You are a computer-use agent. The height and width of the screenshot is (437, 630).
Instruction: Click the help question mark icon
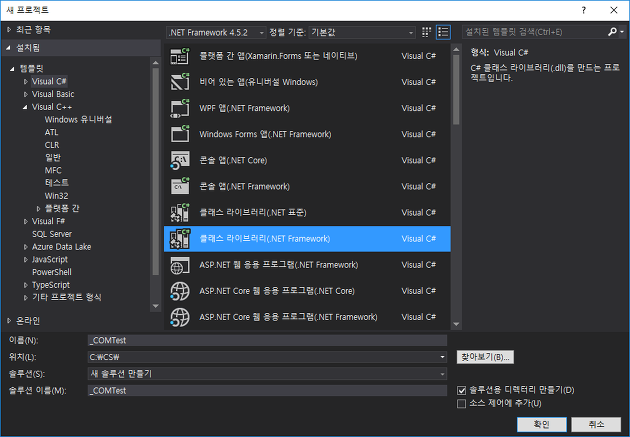click(x=584, y=10)
